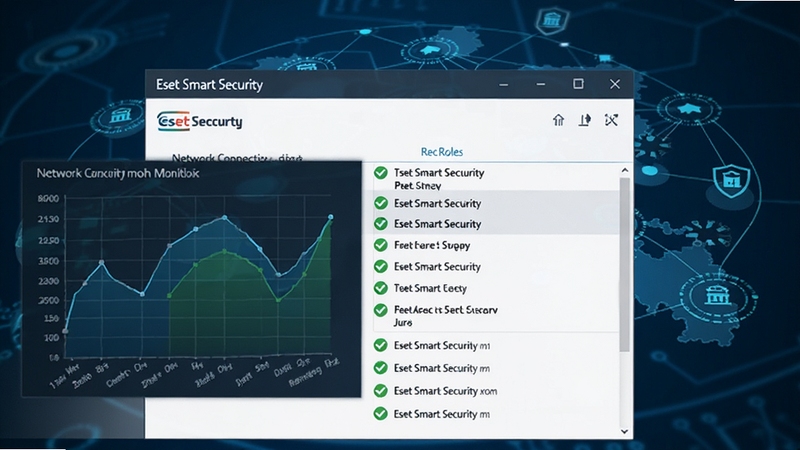Open the crossed tools icon in the header
Viewport: 800px width, 450px height.
point(611,120)
